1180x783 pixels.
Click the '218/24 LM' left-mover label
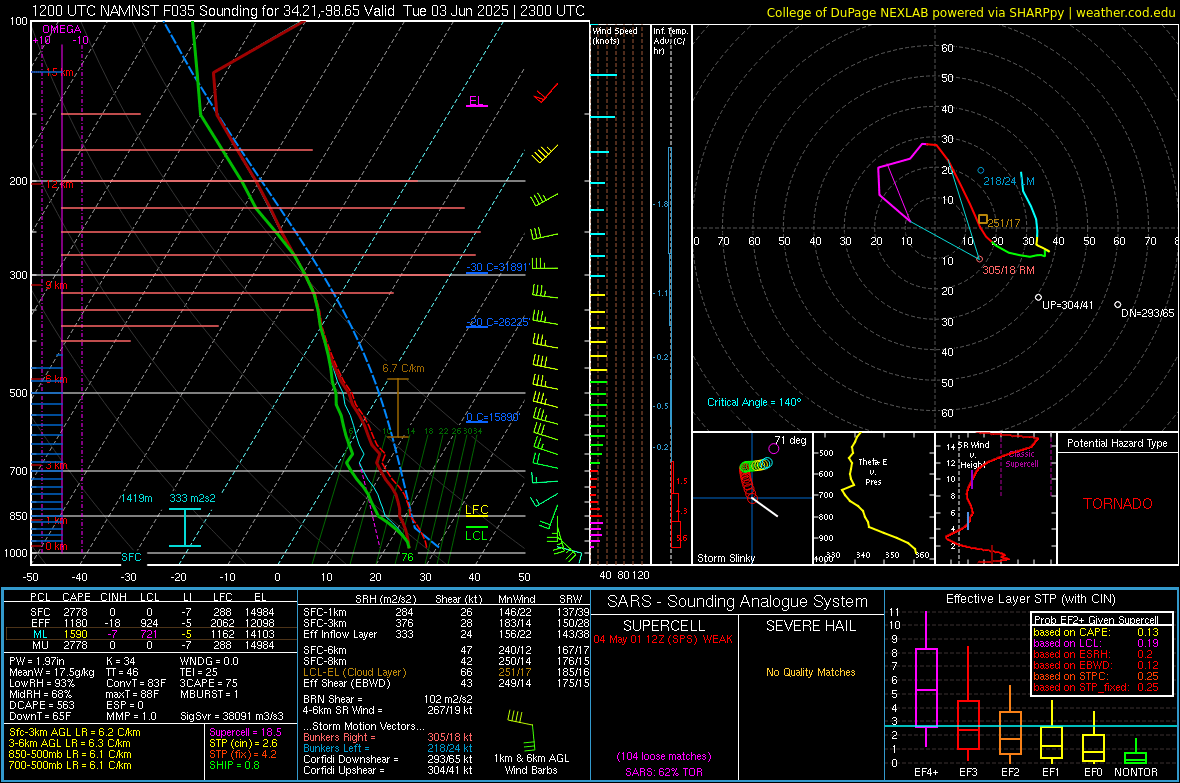1008,181
